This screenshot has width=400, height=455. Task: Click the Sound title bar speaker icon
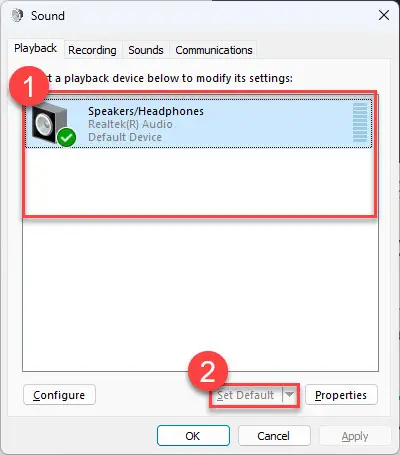click(17, 15)
